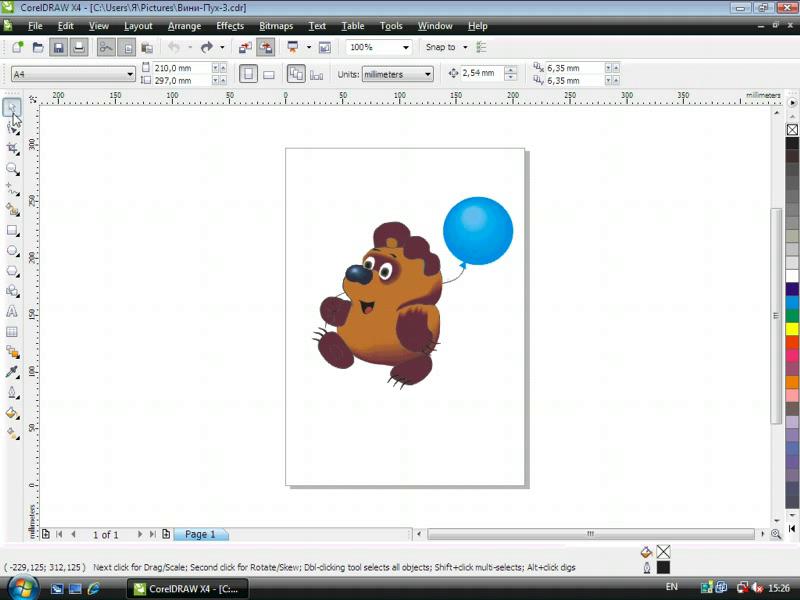Viewport: 800px width, 600px height.
Task: Set page orientation to Portrait
Action: tap(248, 74)
